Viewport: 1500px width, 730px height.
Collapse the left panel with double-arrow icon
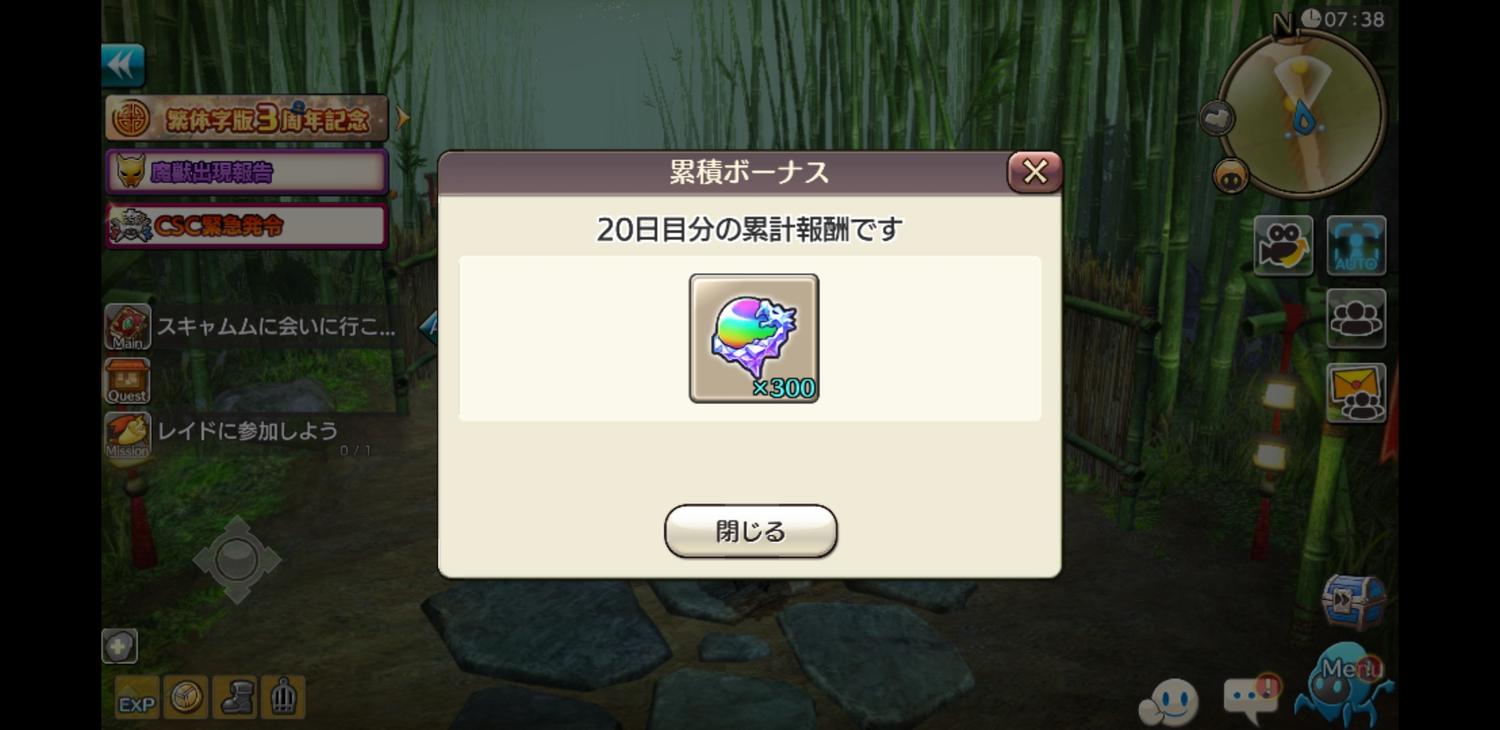coord(123,66)
